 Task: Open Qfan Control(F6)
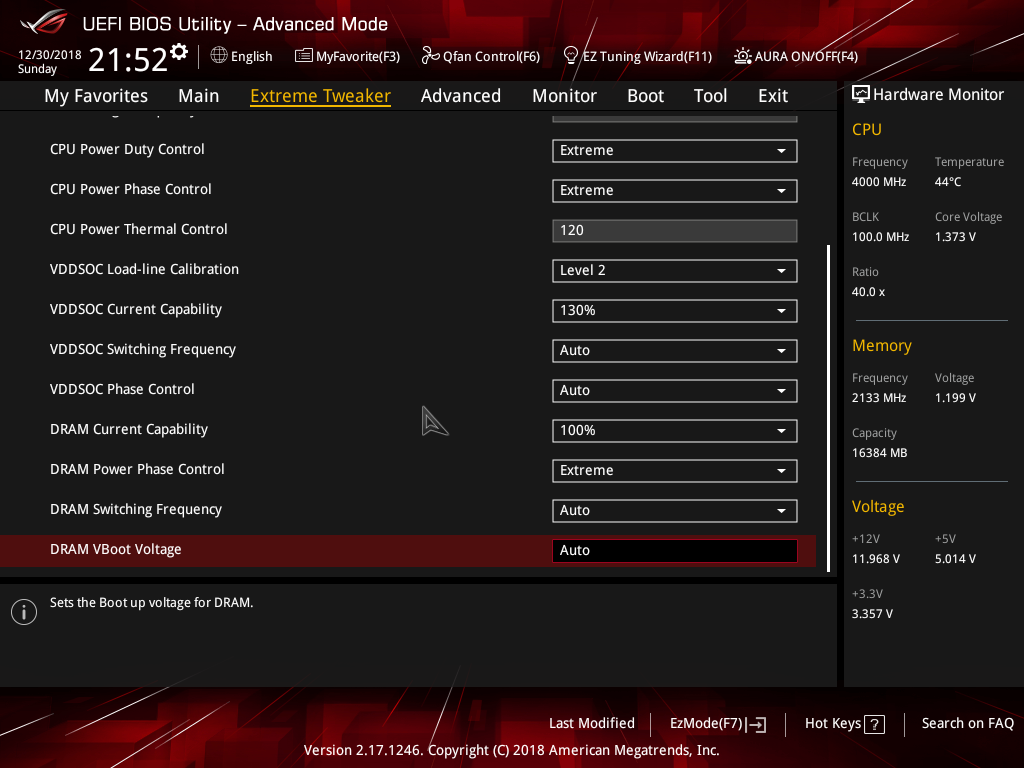coord(481,56)
